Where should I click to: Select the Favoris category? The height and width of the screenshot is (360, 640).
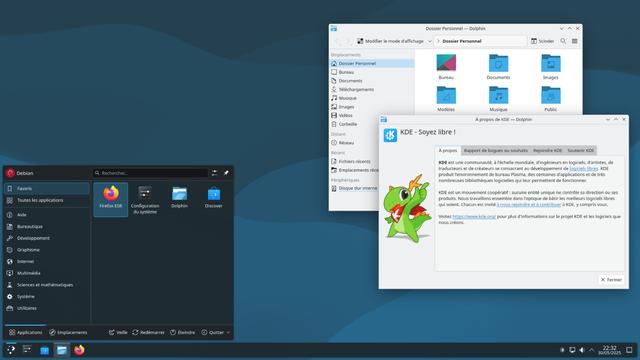47,189
